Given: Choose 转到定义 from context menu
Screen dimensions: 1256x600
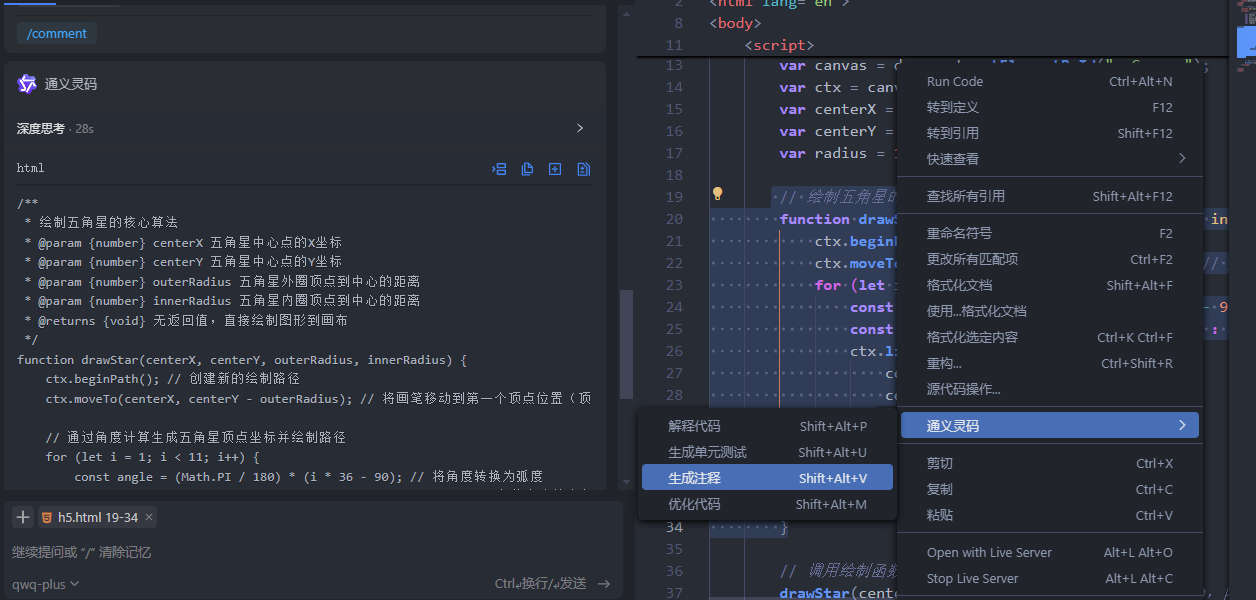Looking at the screenshot, I should coord(1049,107).
